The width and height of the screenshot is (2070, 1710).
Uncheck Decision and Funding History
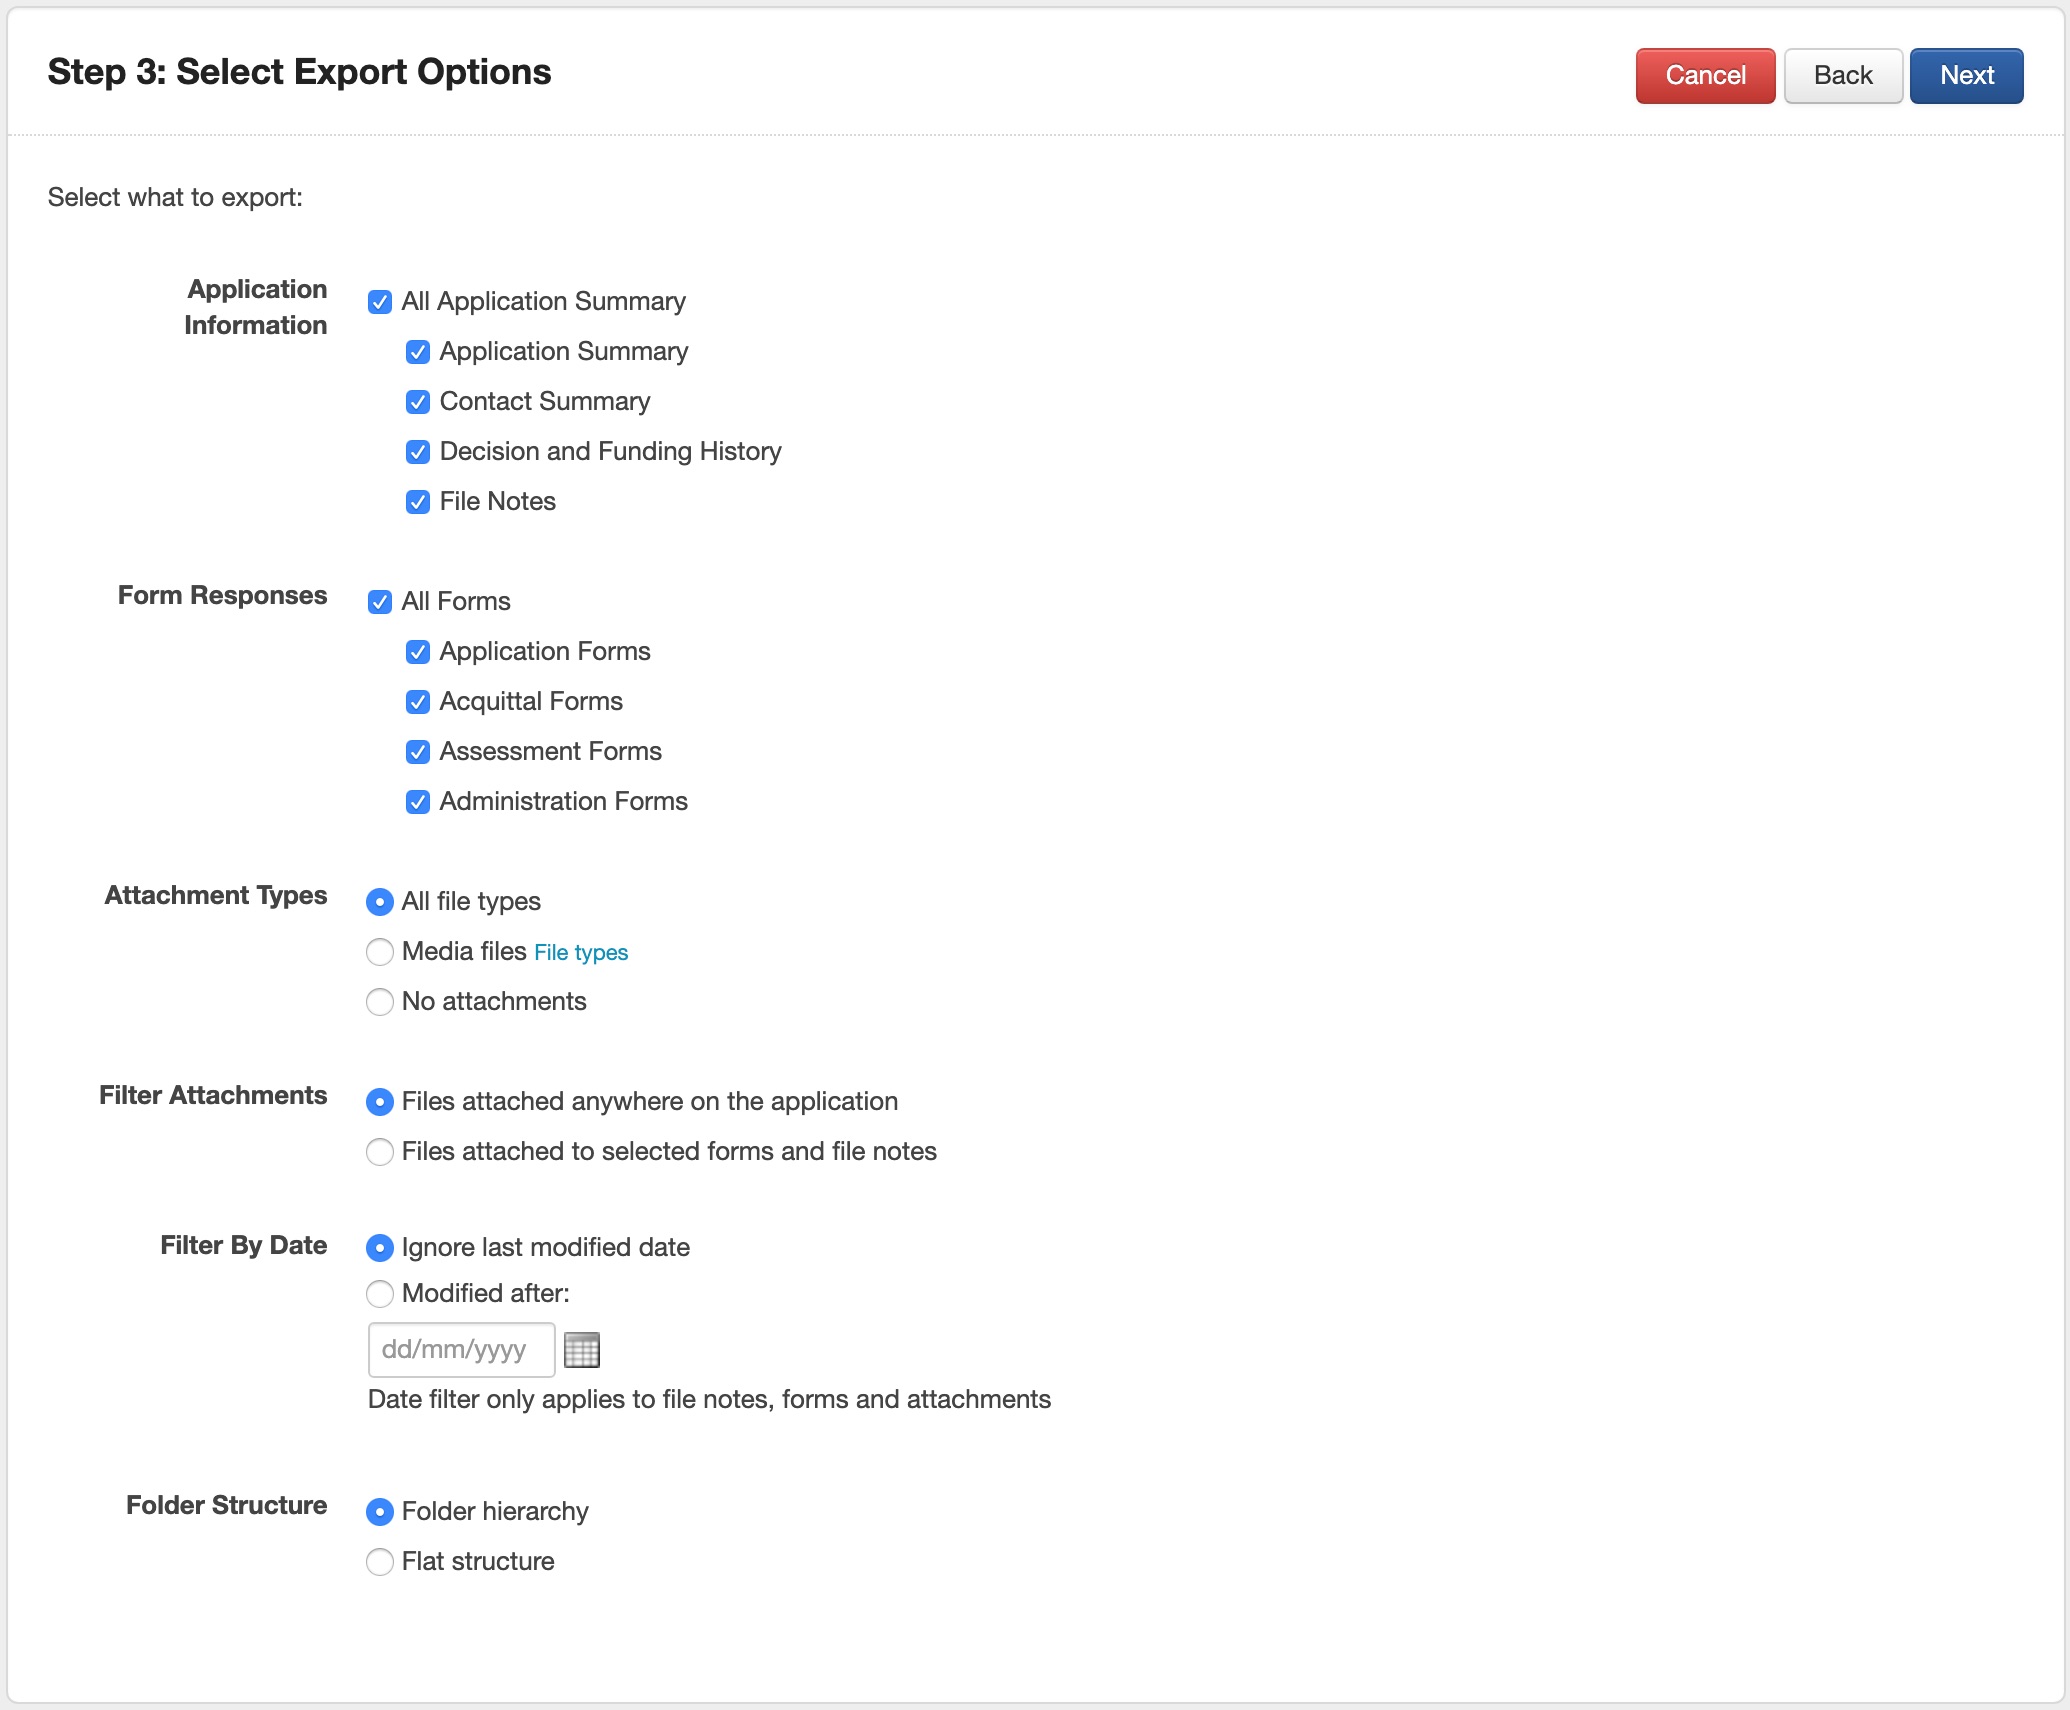(418, 452)
